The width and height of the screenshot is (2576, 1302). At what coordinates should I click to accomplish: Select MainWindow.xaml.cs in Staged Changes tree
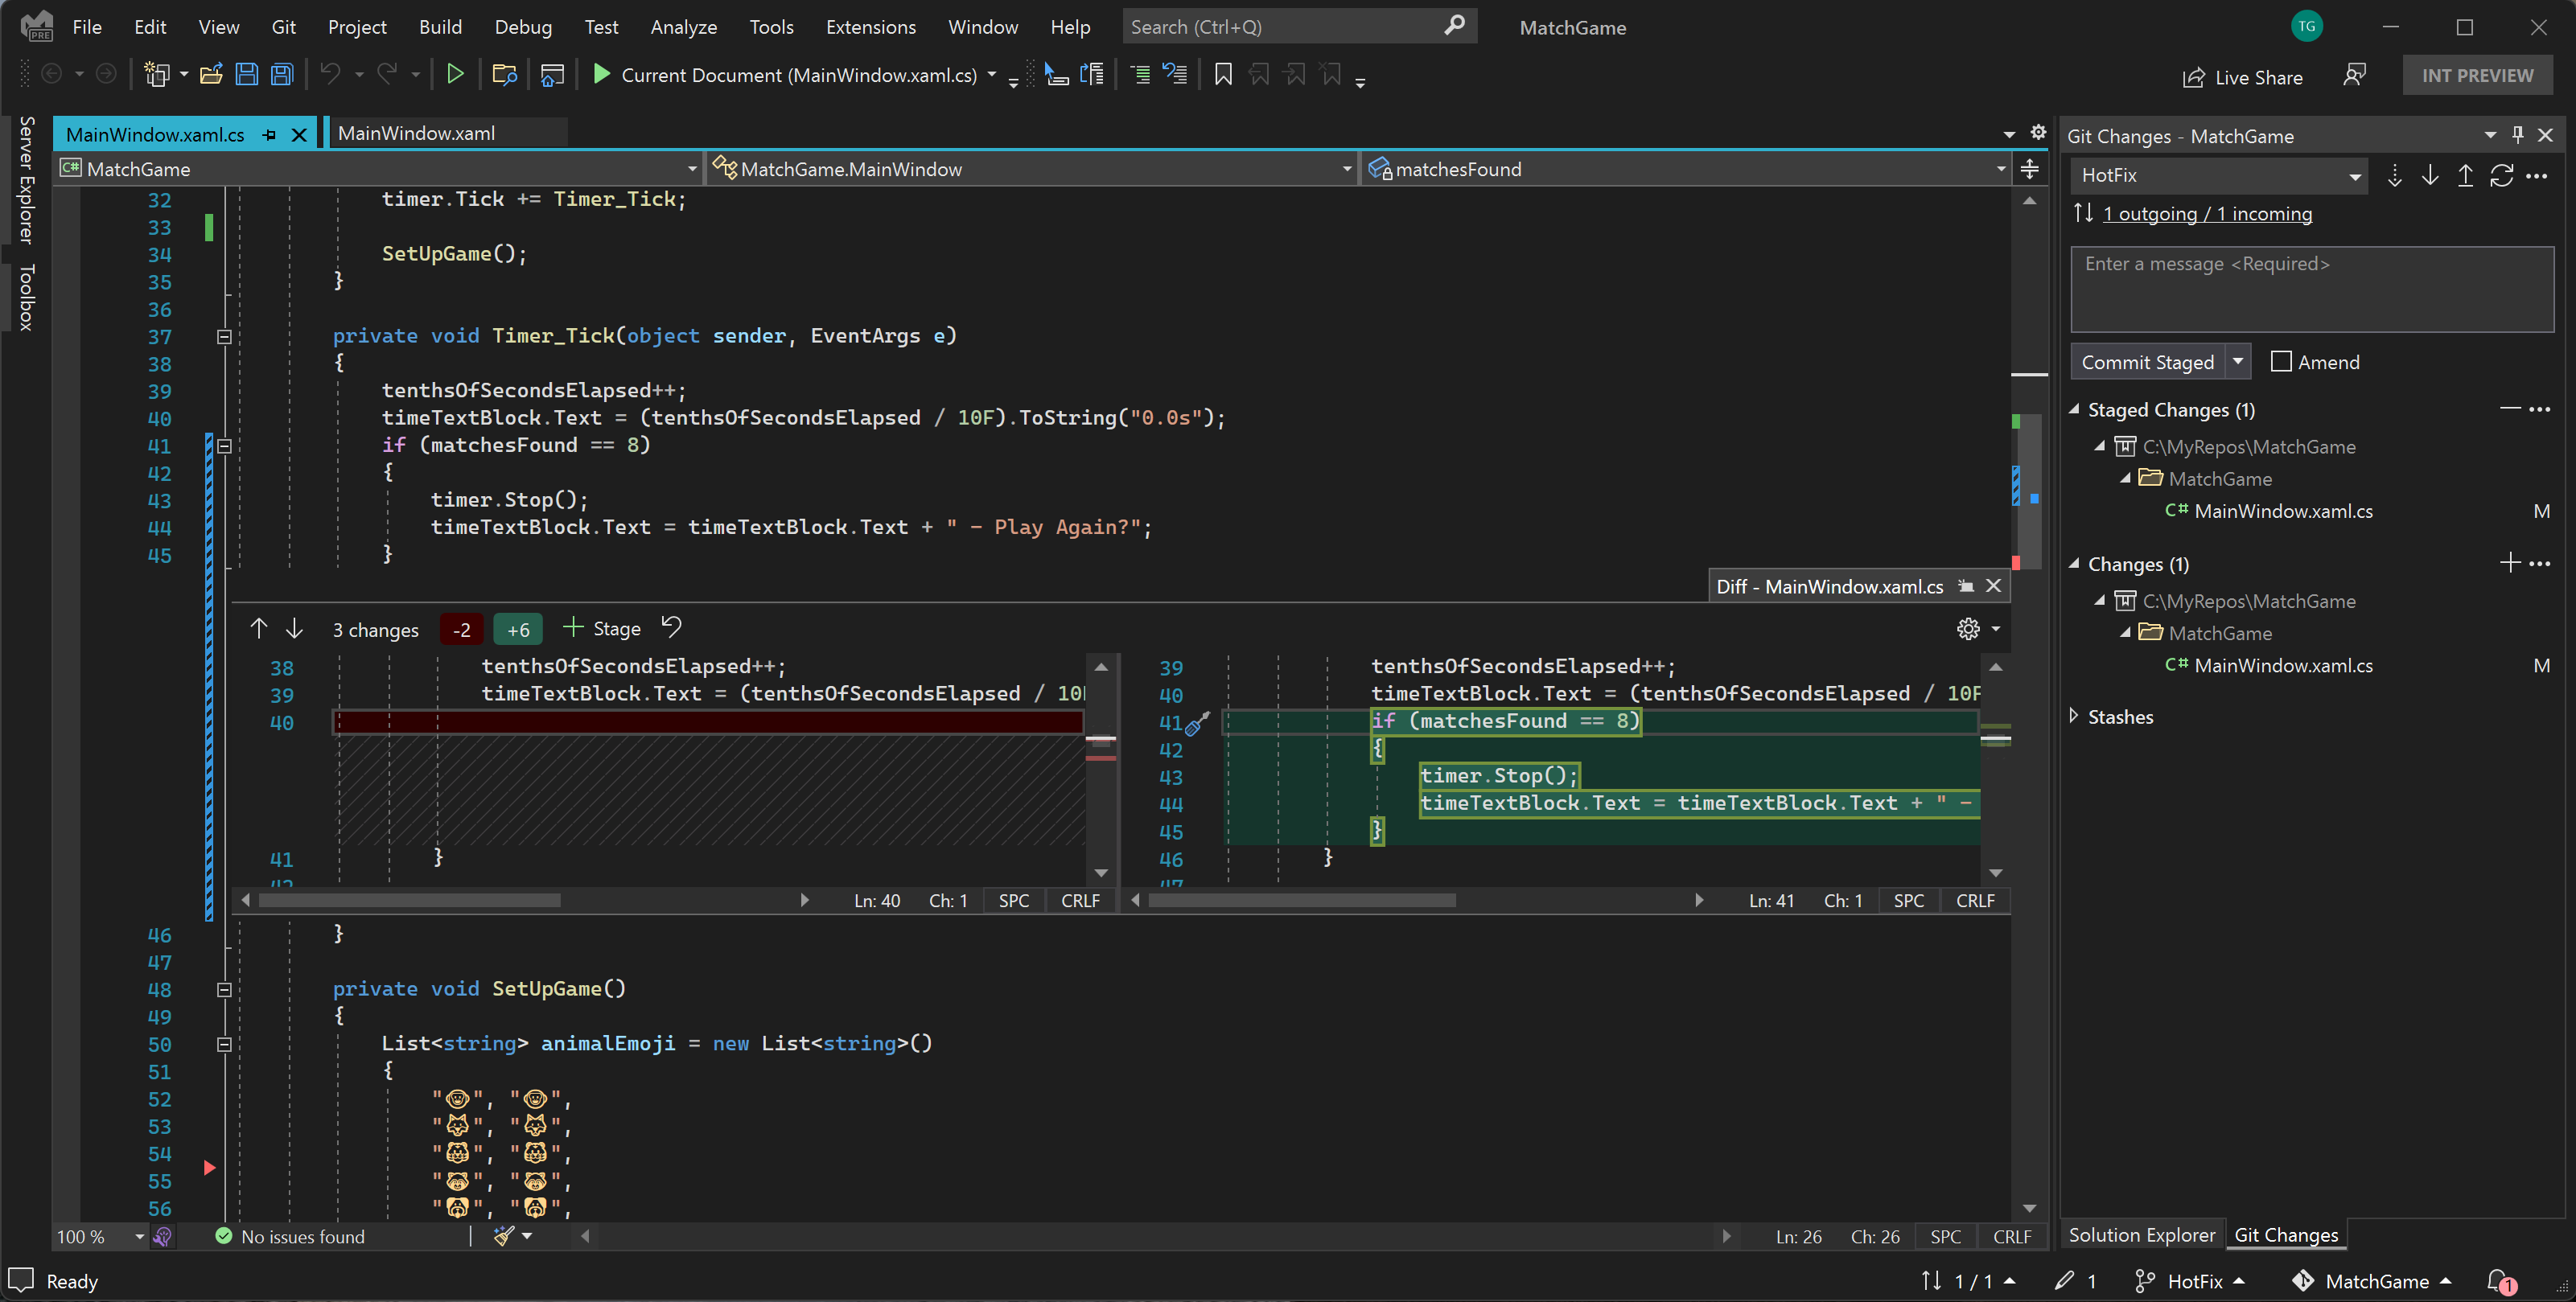[x=2281, y=510]
